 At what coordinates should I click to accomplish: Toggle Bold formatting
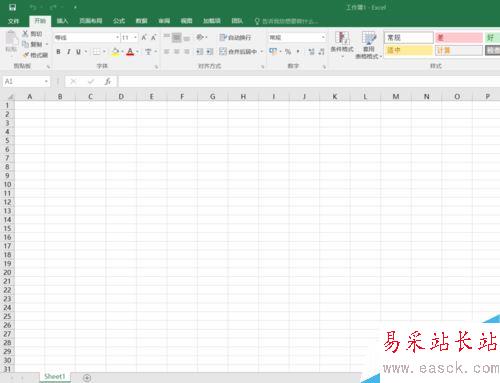point(59,52)
